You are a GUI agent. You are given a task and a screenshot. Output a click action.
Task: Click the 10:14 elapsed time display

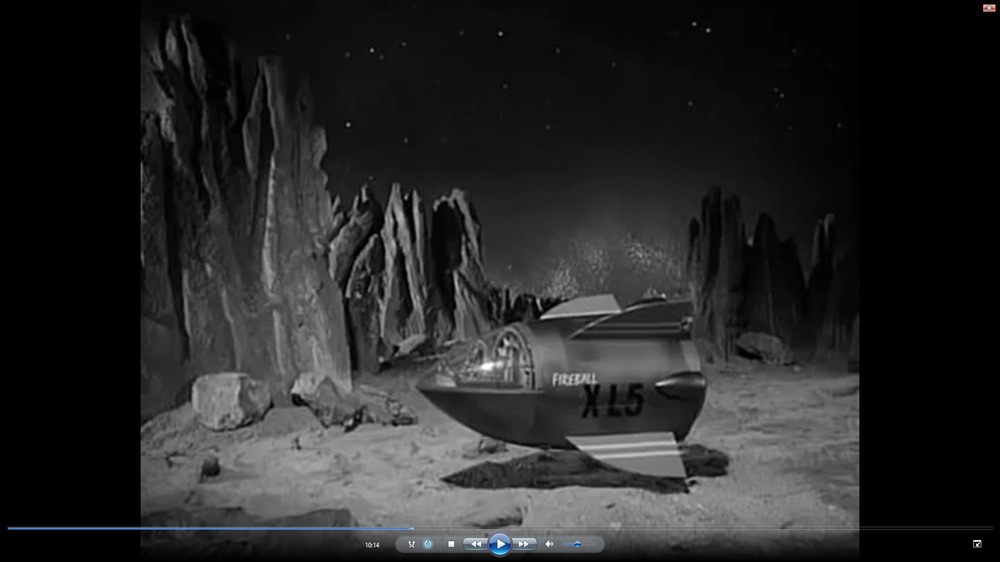pyautogui.click(x=372, y=545)
